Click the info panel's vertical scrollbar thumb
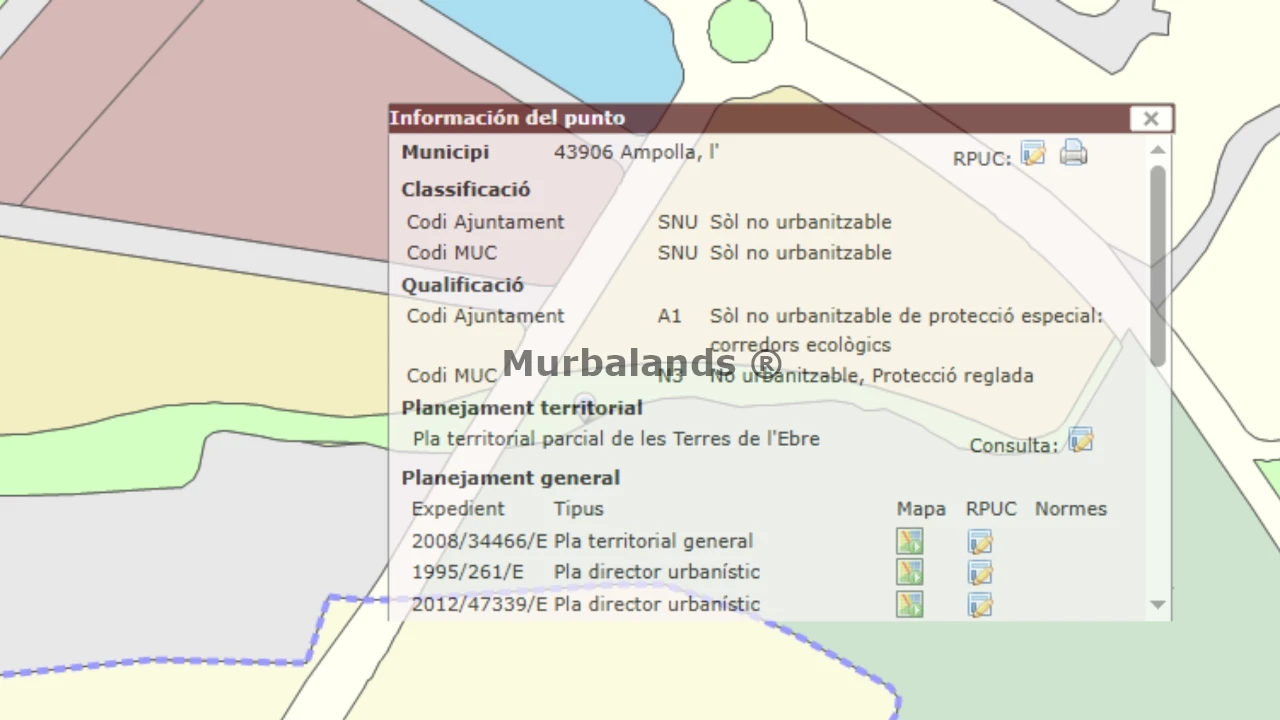Image resolution: width=1280 pixels, height=720 pixels. (x=1158, y=265)
